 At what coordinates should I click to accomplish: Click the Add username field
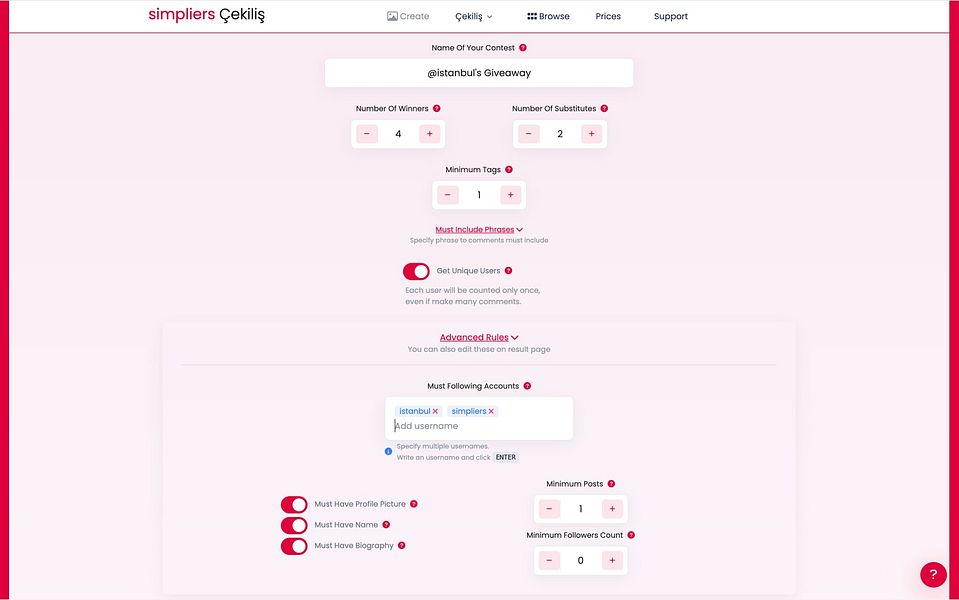pos(479,426)
